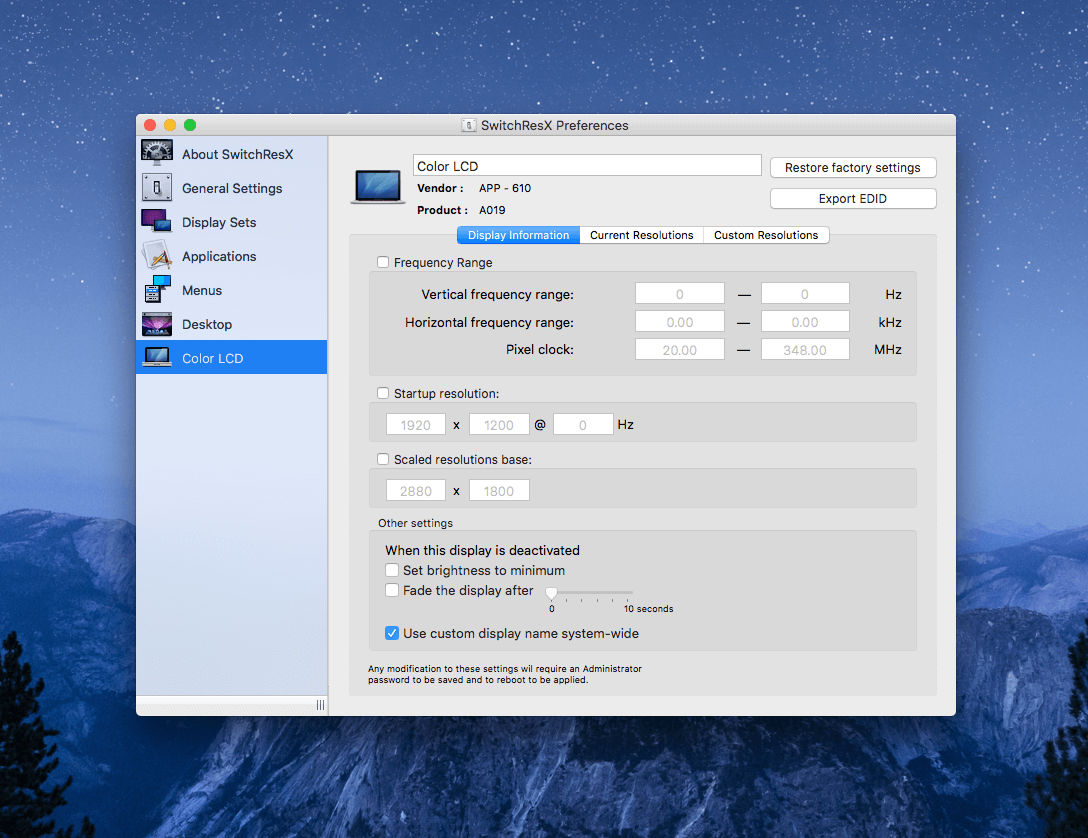Switch to the Display Information tab

518,235
